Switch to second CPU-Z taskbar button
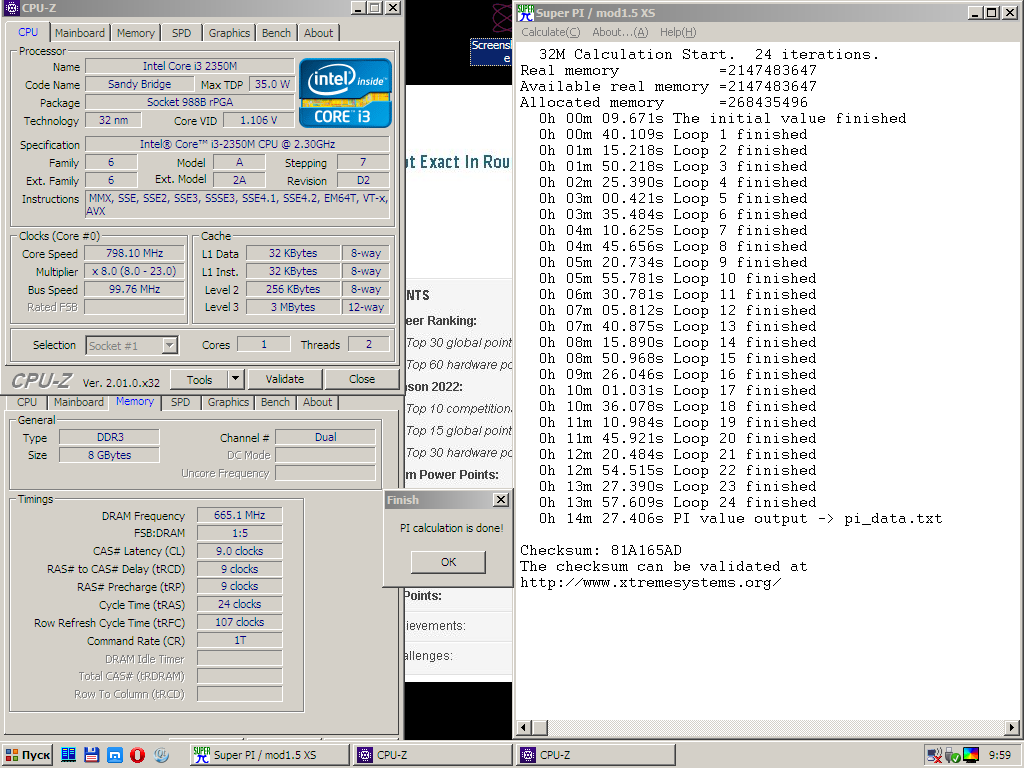The width and height of the screenshot is (1024, 768). 596,755
